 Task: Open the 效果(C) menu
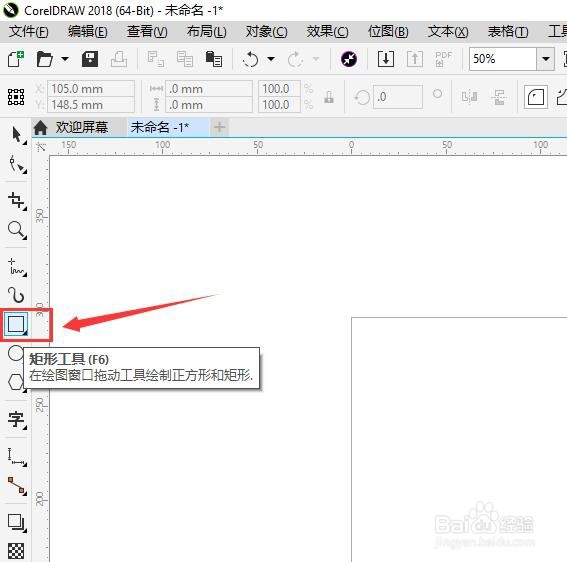pos(327,32)
